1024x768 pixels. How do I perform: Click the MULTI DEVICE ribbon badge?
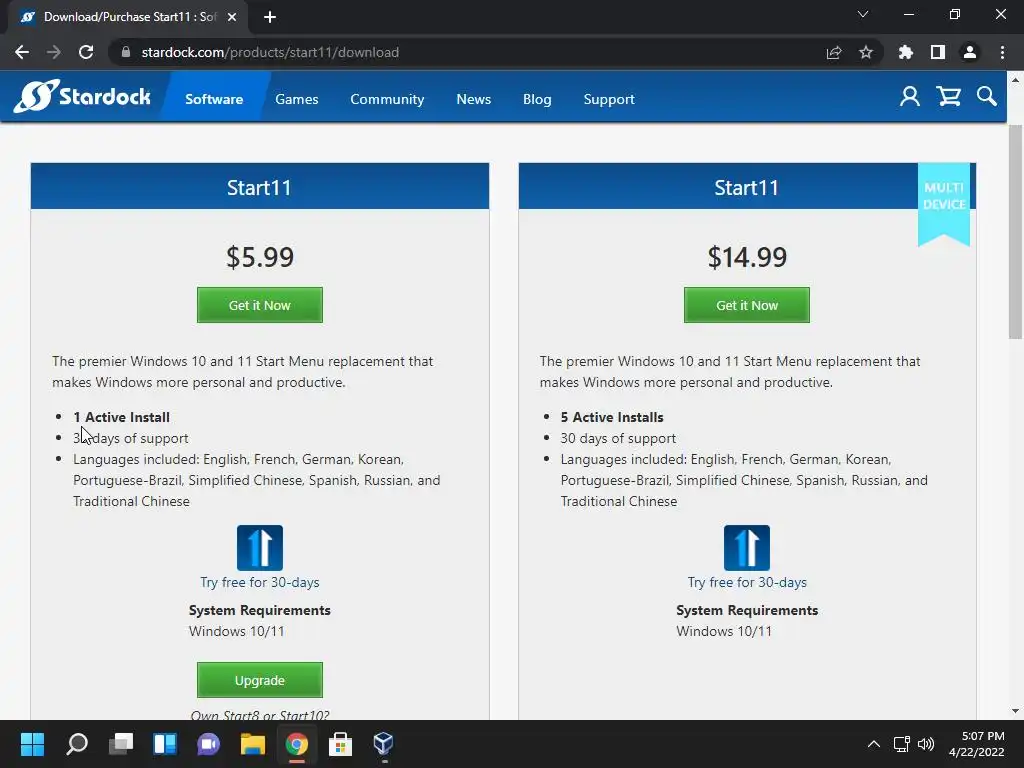pos(944,204)
